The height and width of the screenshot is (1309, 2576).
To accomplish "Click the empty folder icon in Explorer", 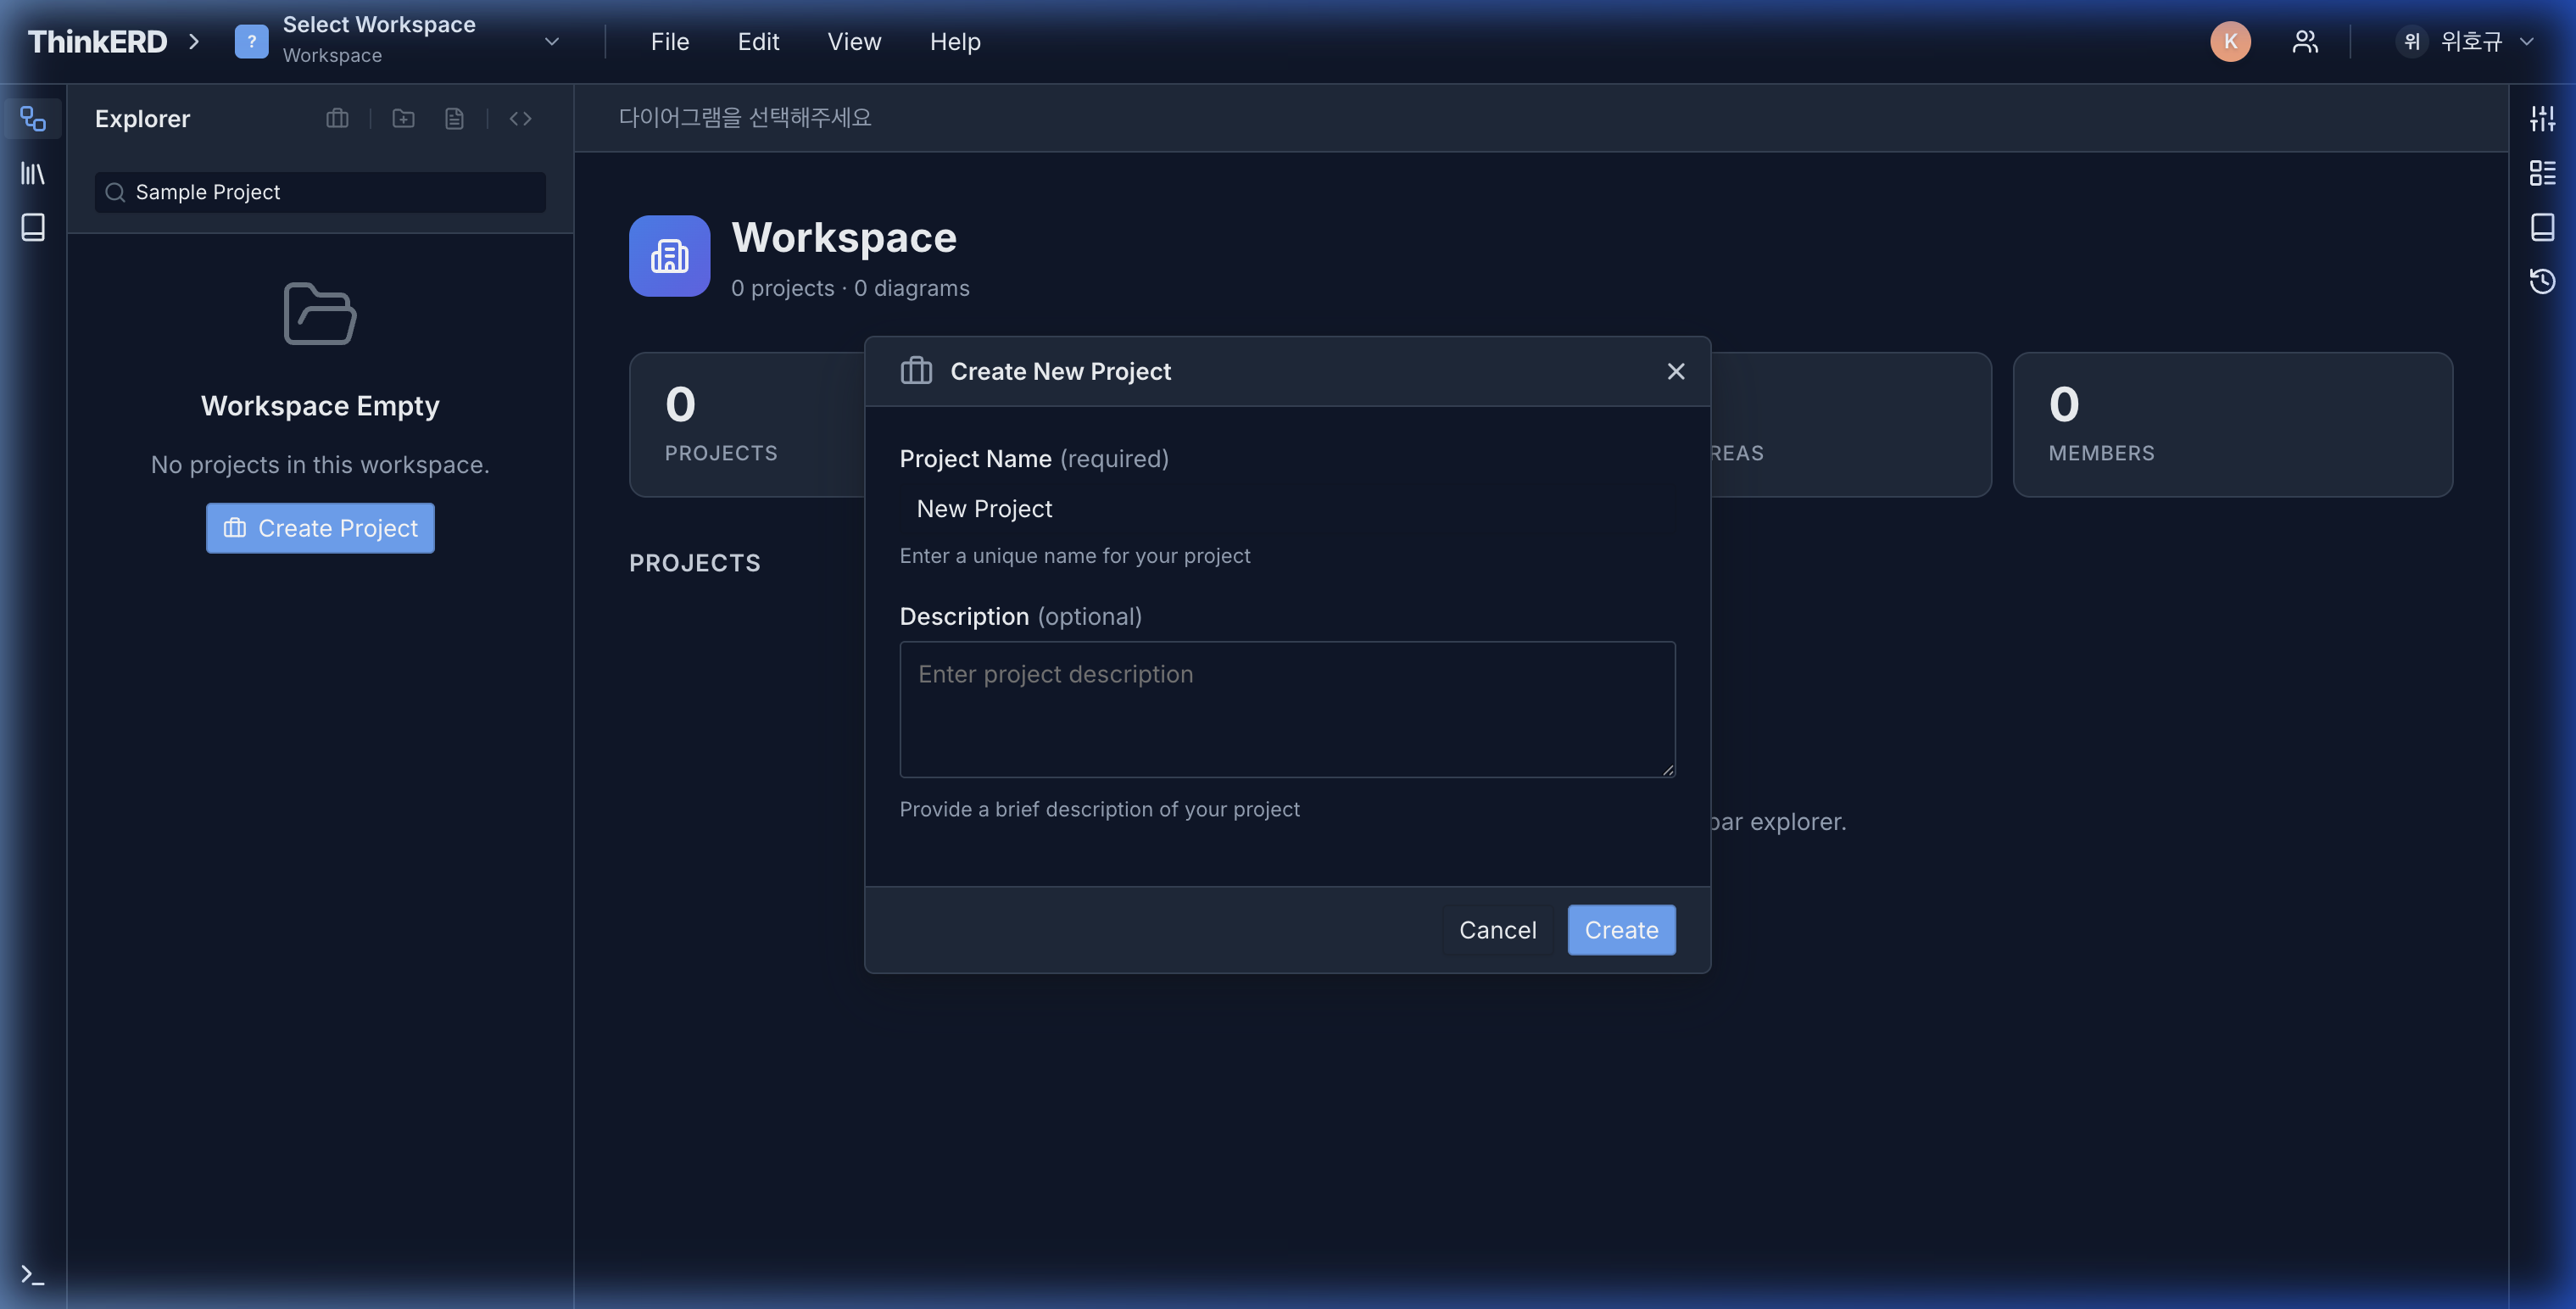I will [320, 314].
